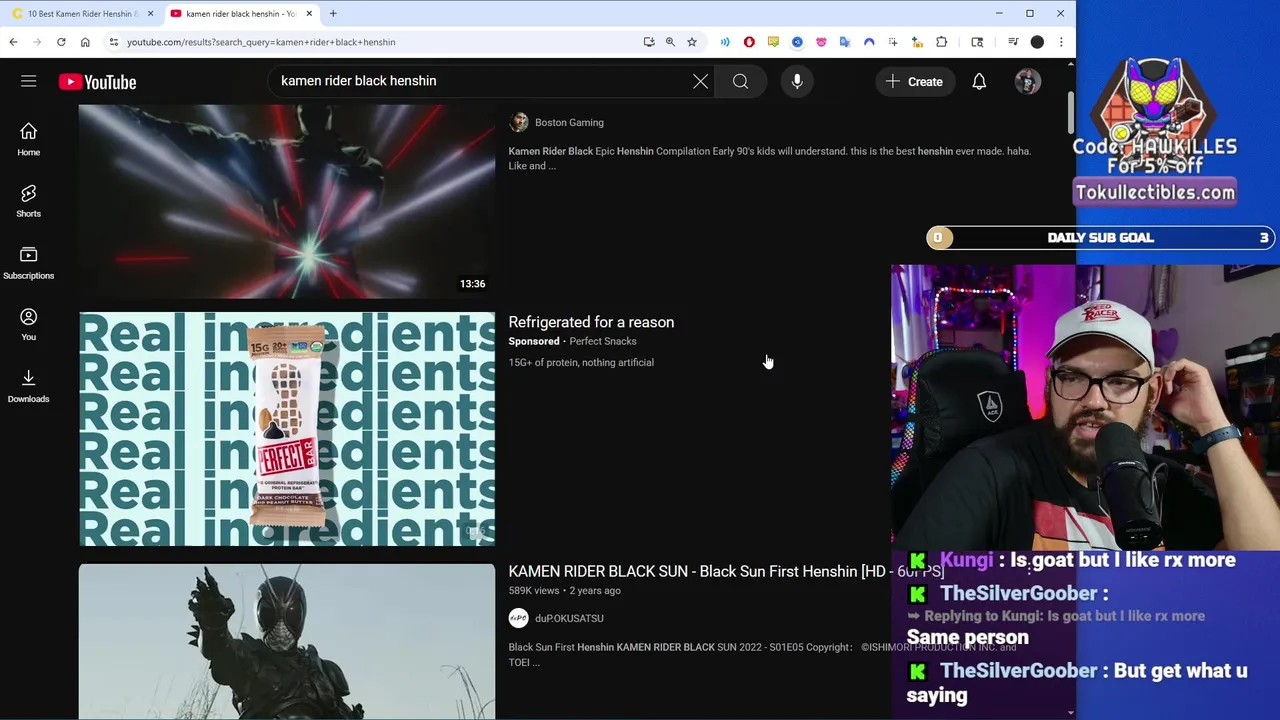Click the page vertical scrollbar
Screen dimensions: 1280x720
click(x=1070, y=112)
